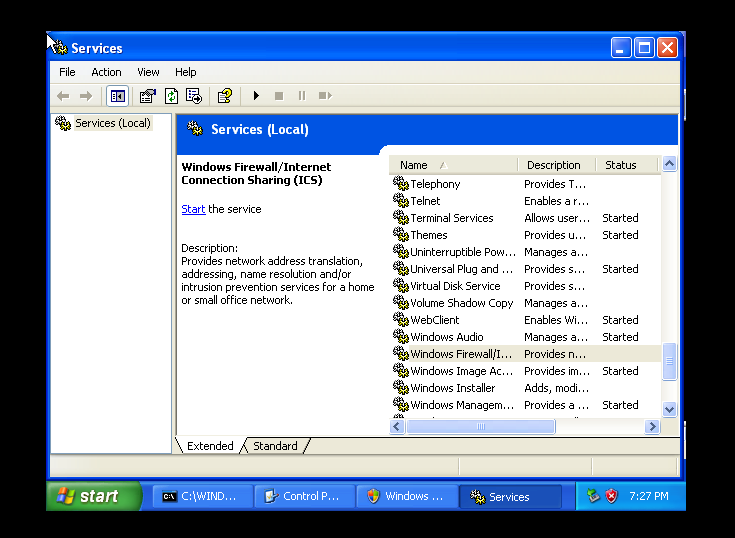The width and height of the screenshot is (735, 538).
Task: Switch to the Control Panel taskbar button
Action: [304, 496]
